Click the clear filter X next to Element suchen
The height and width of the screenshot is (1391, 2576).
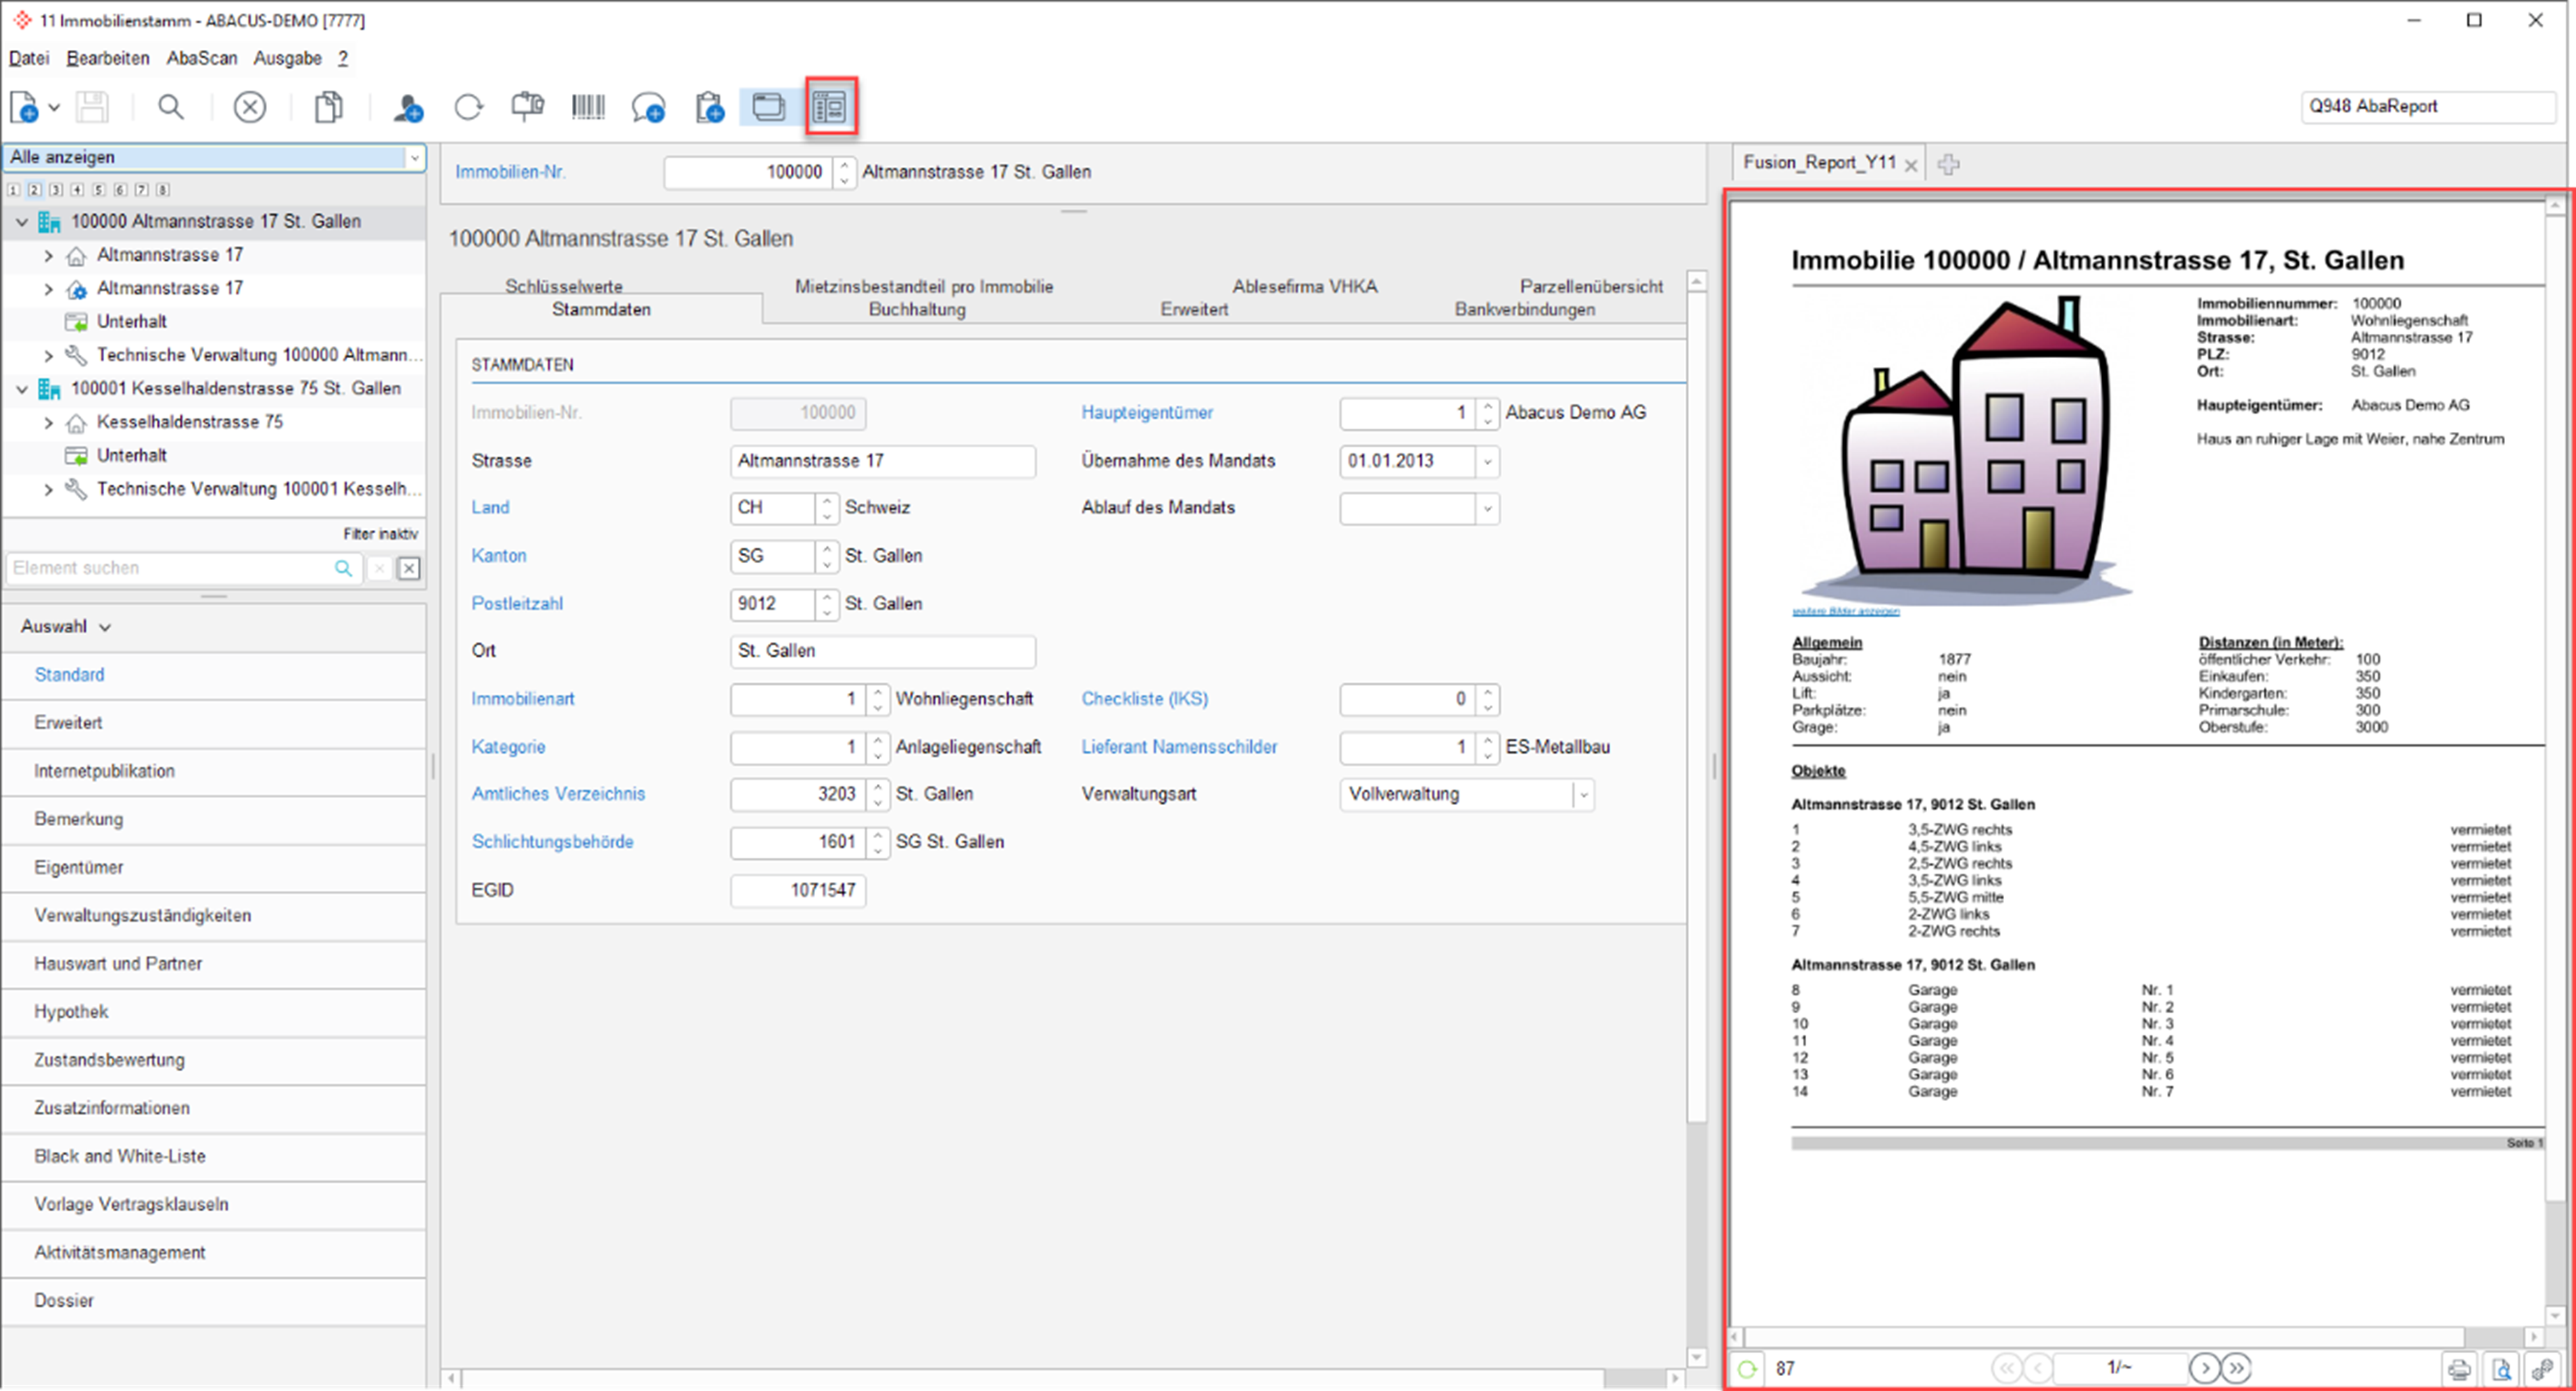[x=379, y=568]
